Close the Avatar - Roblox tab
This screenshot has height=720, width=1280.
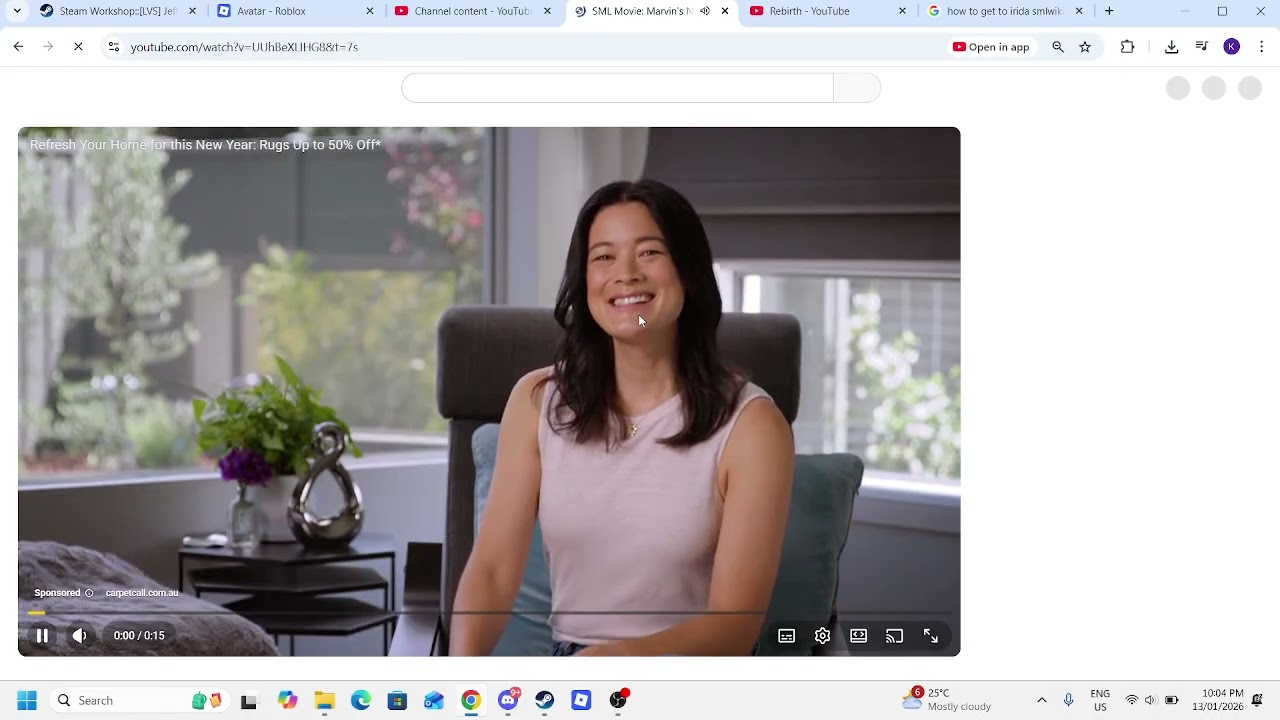(370, 11)
